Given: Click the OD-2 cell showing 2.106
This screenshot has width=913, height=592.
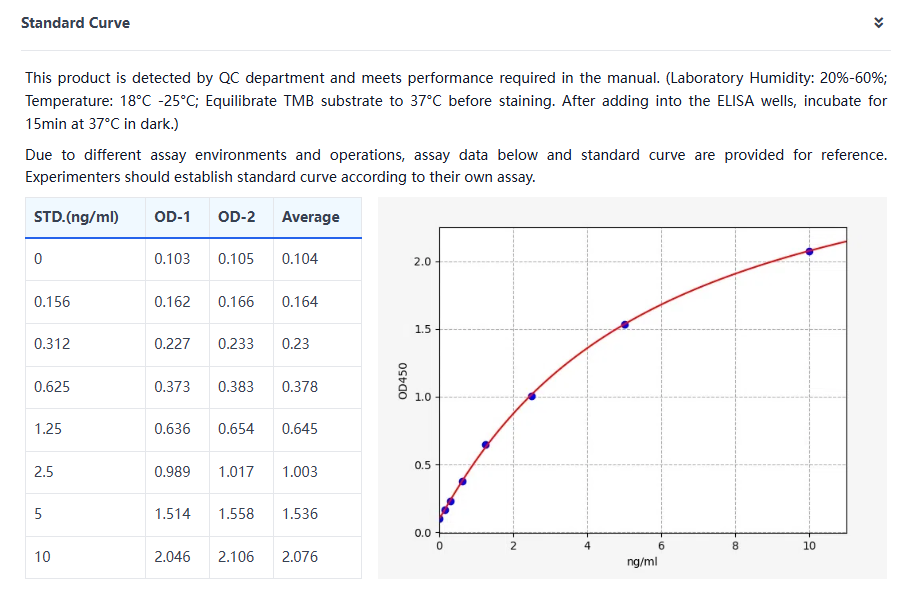Looking at the screenshot, I should tap(236, 557).
